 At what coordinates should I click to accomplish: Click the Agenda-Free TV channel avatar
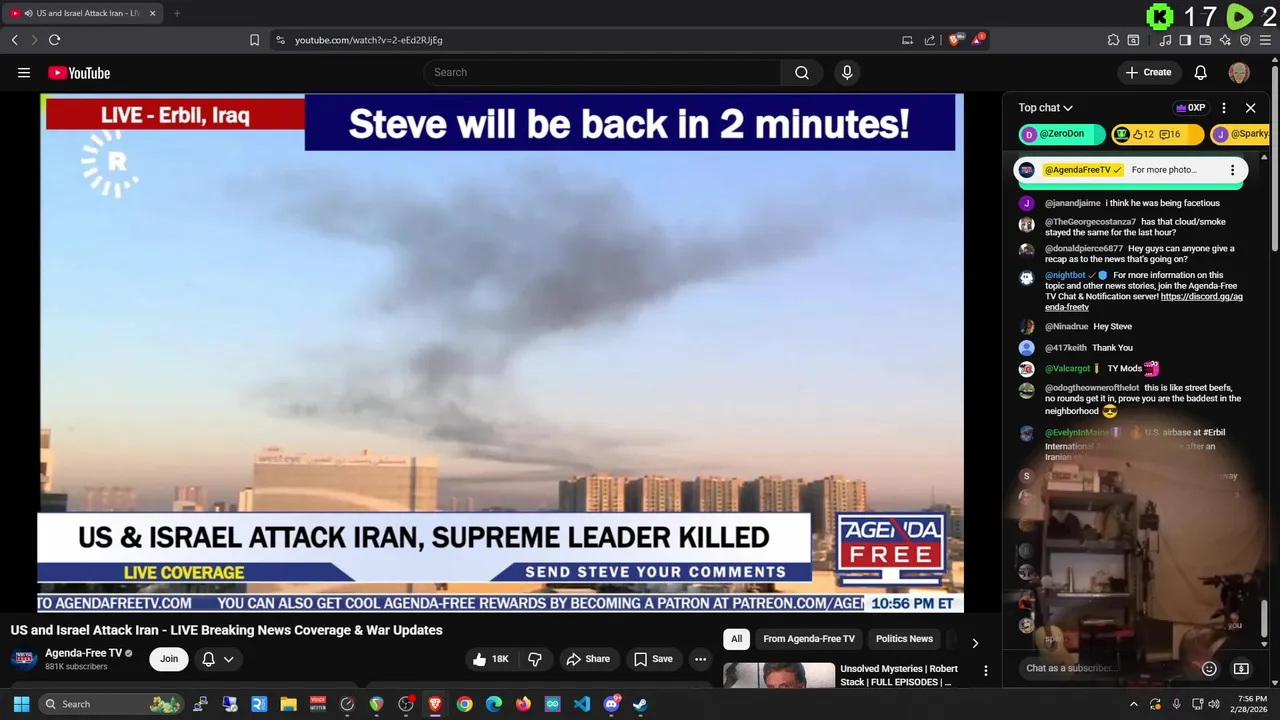(25, 659)
